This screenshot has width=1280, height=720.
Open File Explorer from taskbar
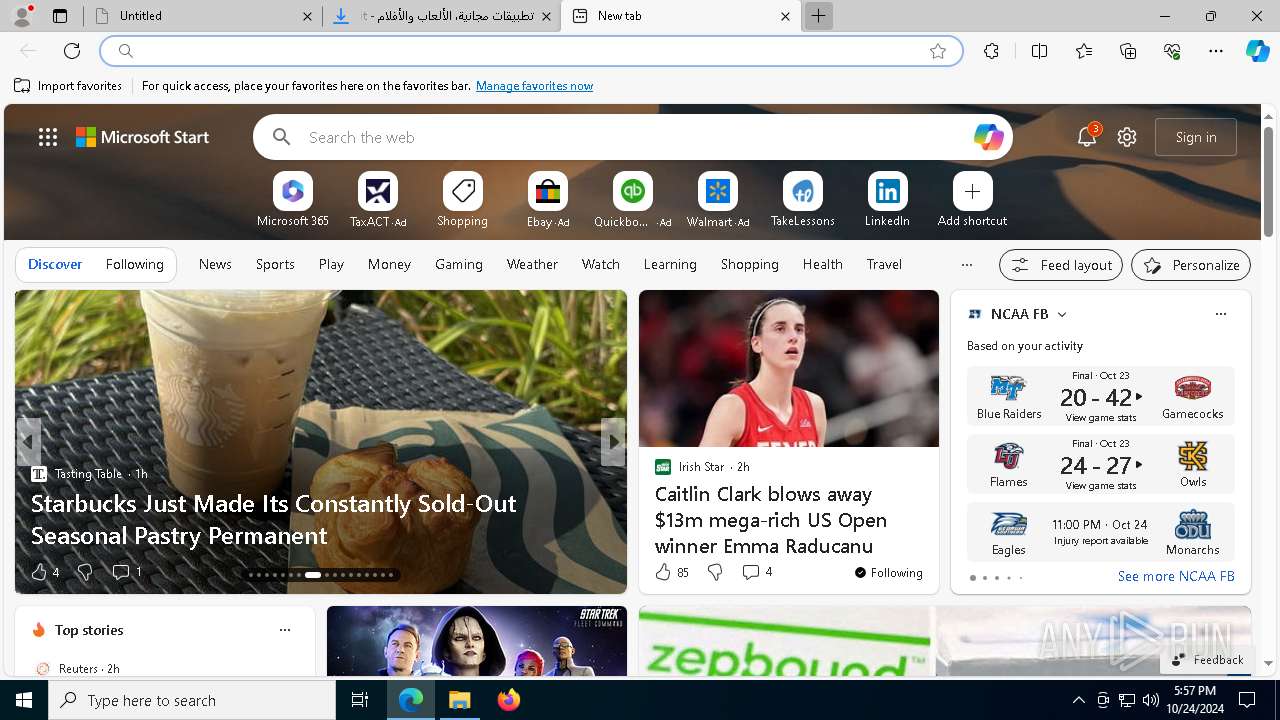click(459, 700)
